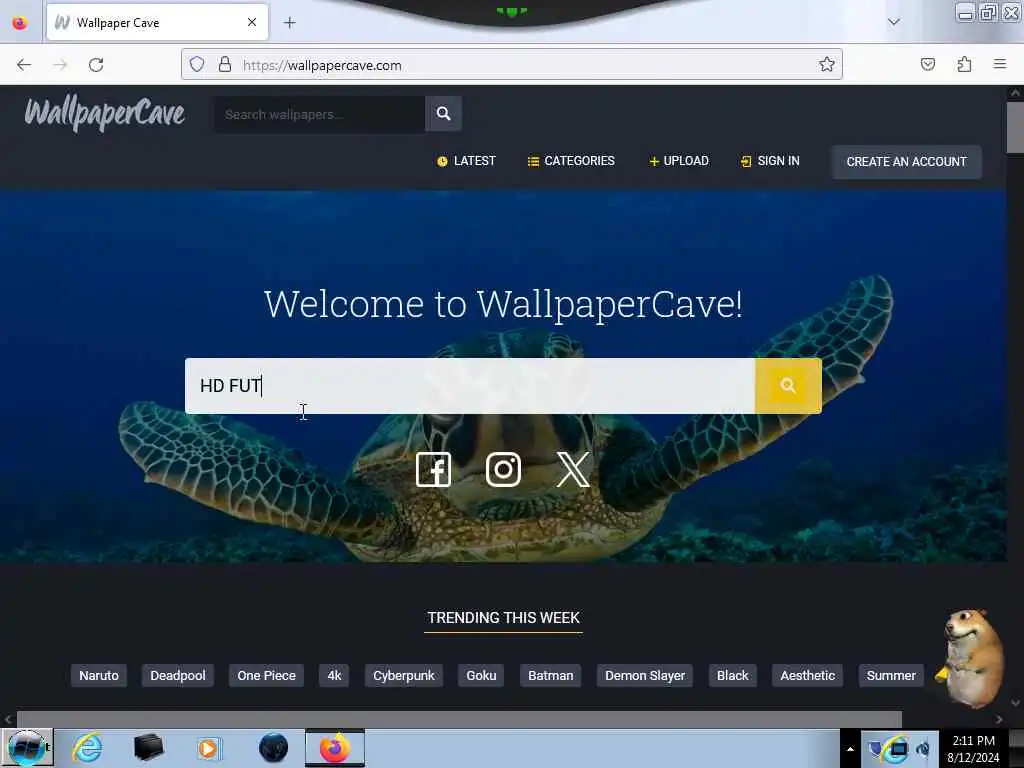Open the Instagram icon

pos(504,470)
